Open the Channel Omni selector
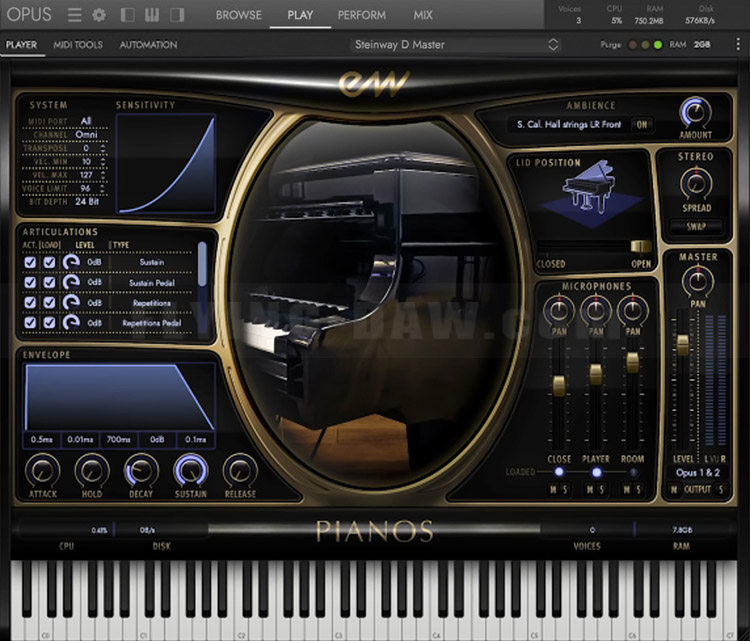The height and width of the screenshot is (641, 750). click(86, 134)
